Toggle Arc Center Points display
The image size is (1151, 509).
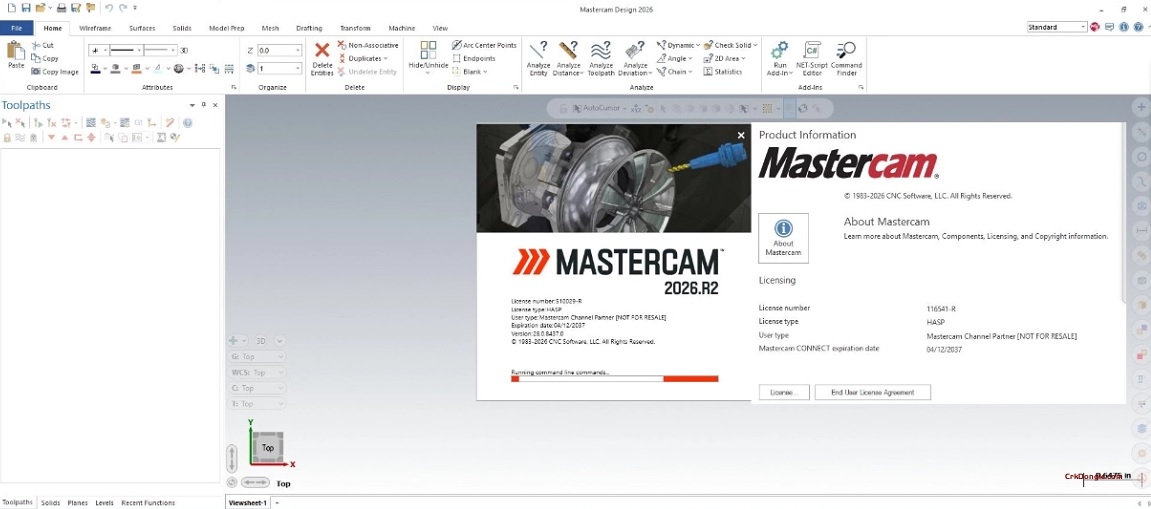tap(484, 45)
